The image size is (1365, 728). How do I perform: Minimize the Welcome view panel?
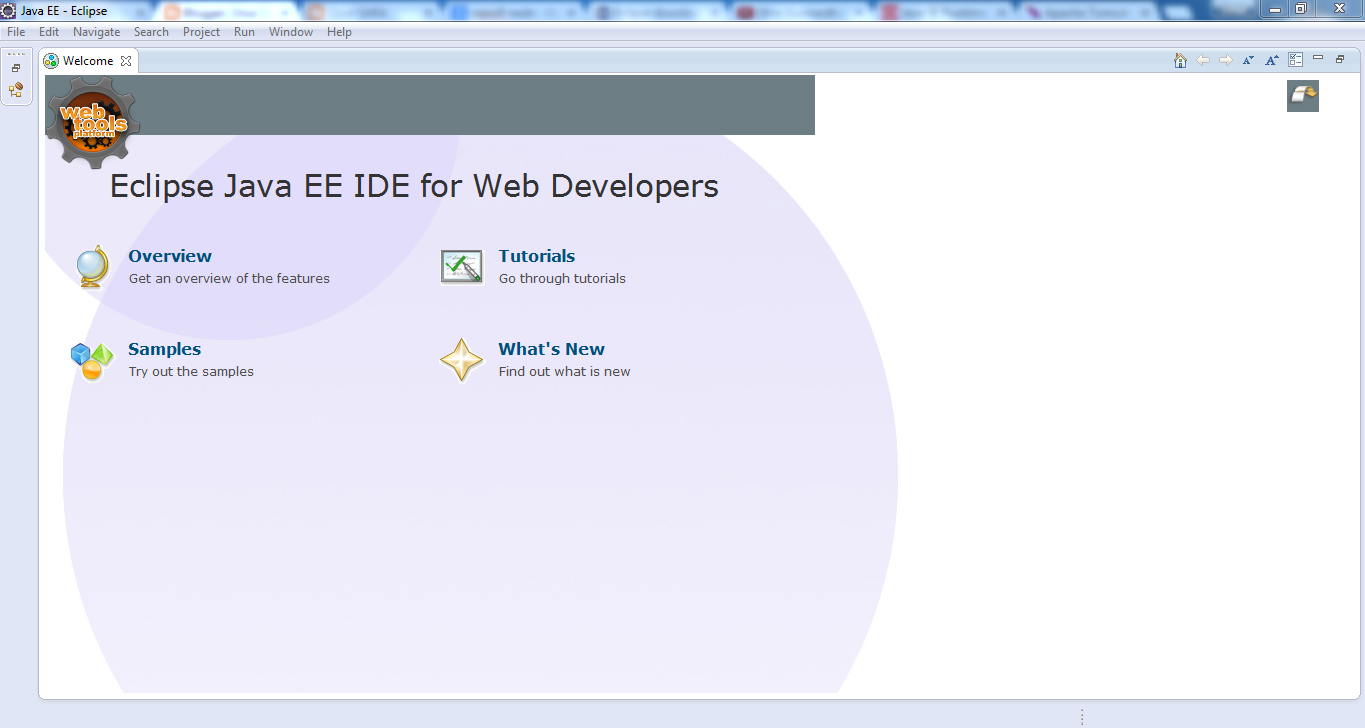point(1318,58)
